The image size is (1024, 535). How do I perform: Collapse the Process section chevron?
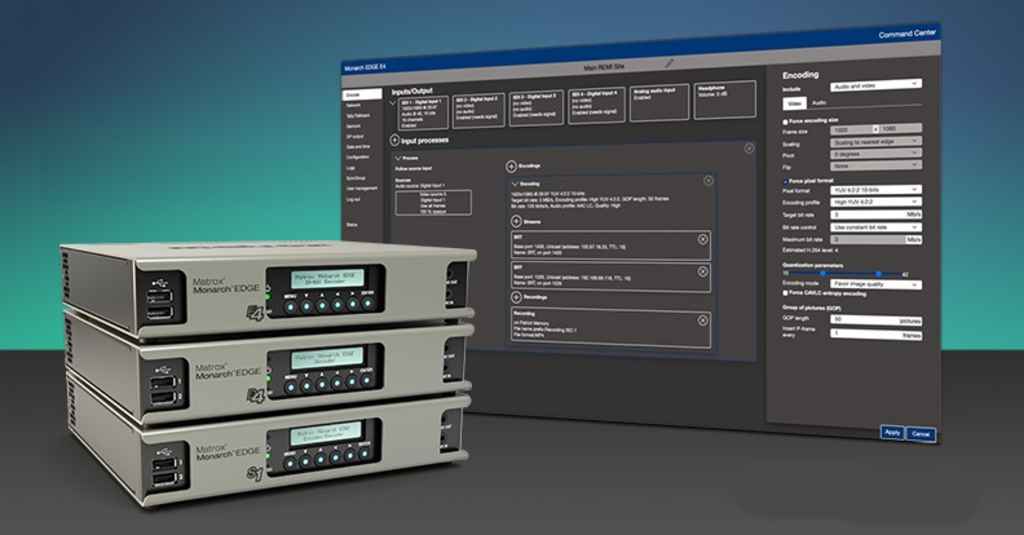click(x=398, y=158)
